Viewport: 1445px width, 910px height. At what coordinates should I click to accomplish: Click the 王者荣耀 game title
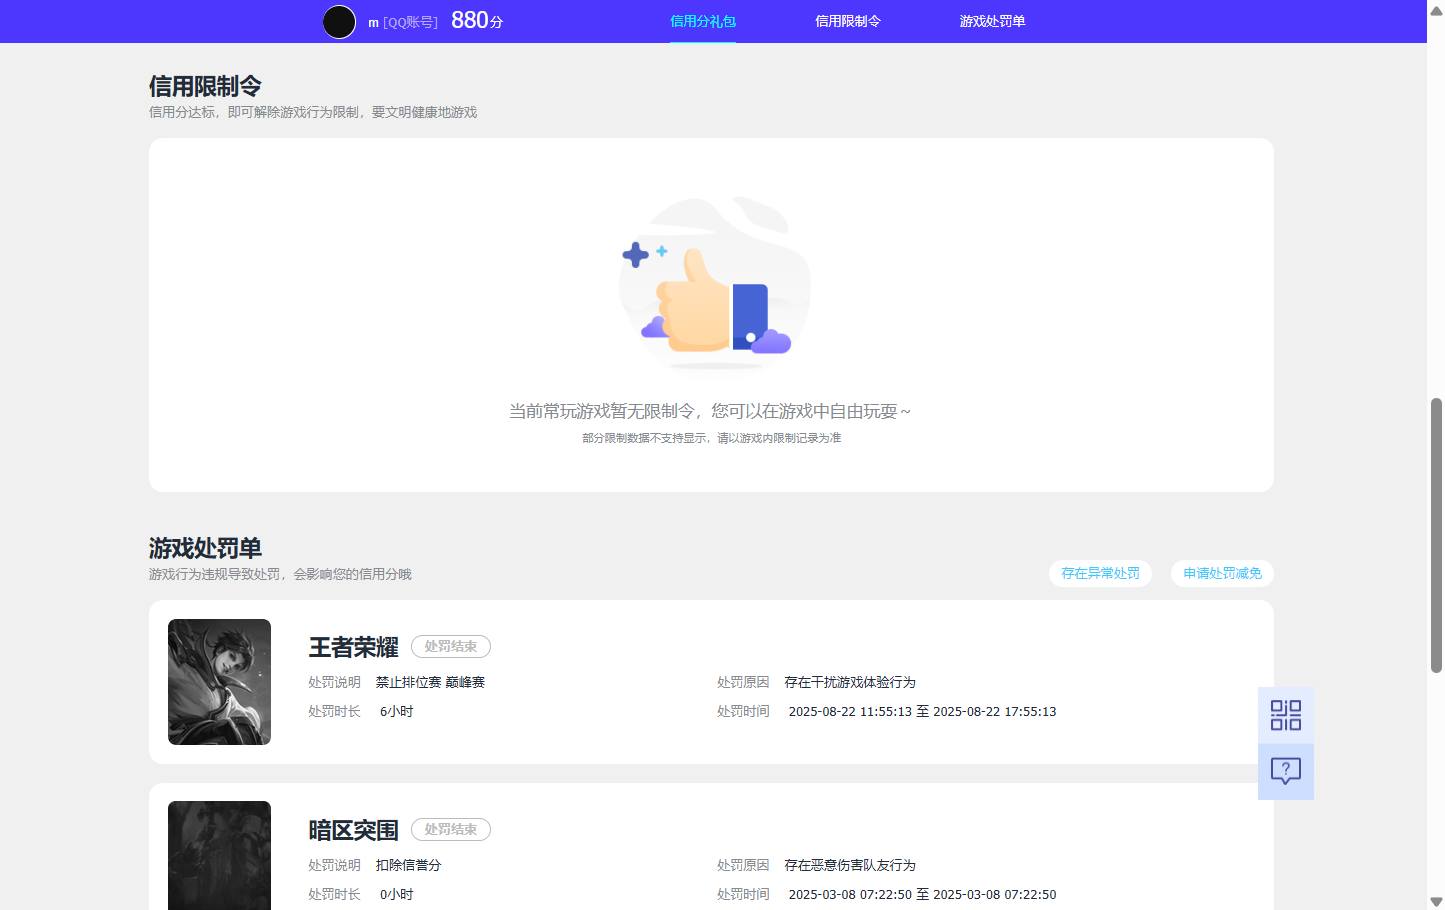[353, 647]
